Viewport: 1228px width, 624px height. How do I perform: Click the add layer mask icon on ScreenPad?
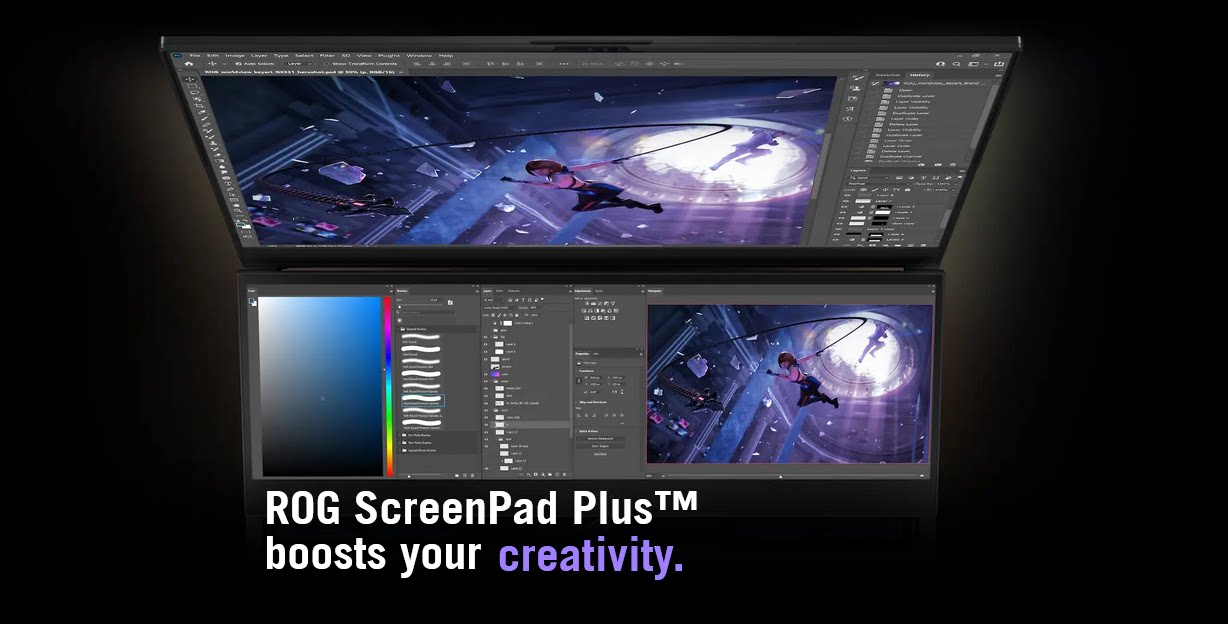point(536,475)
